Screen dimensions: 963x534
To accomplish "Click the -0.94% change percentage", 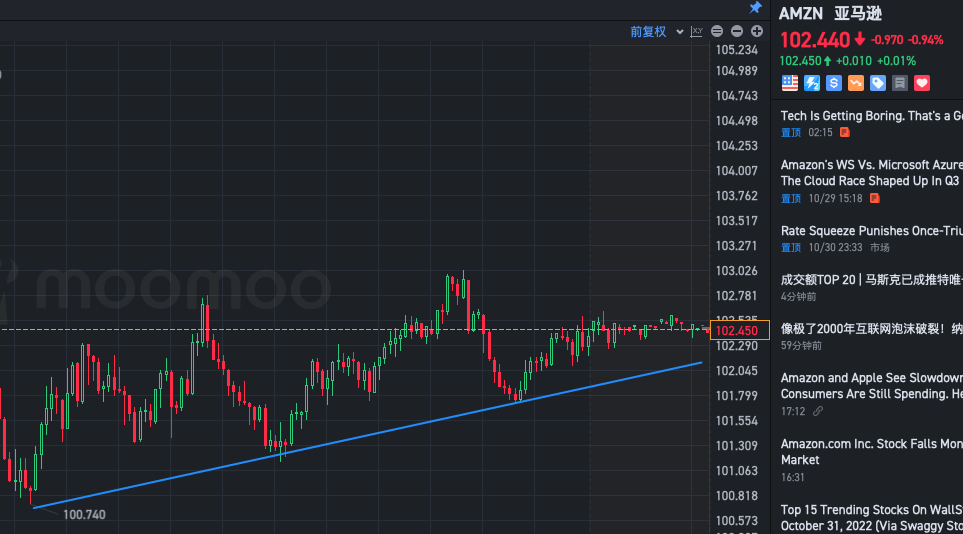I will click(926, 40).
